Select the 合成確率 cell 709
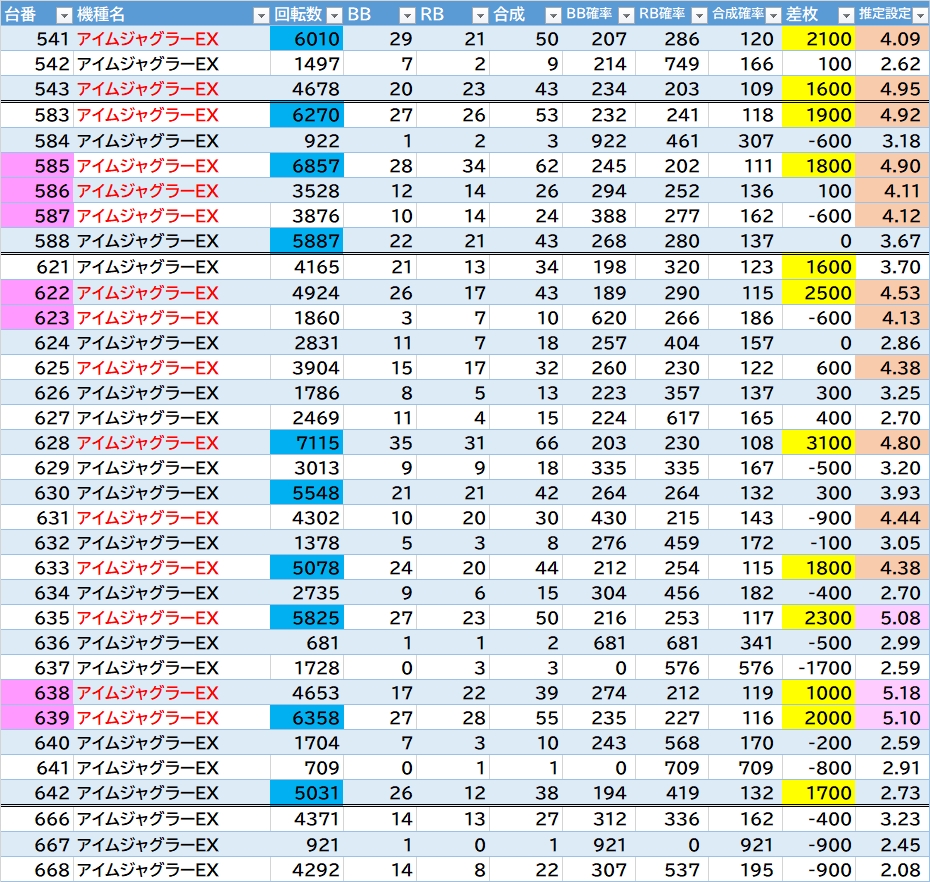The height and width of the screenshot is (882, 930). pyautogui.click(x=745, y=768)
